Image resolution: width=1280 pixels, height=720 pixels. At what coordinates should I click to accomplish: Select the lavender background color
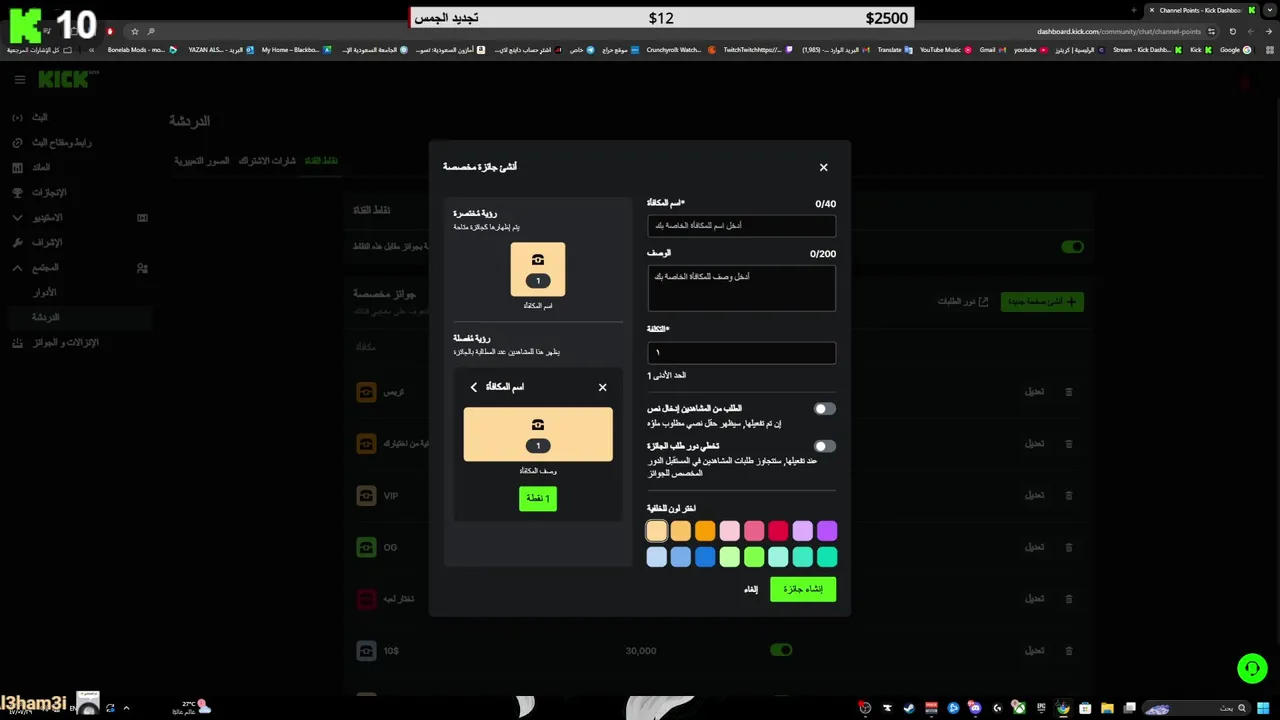pos(803,531)
